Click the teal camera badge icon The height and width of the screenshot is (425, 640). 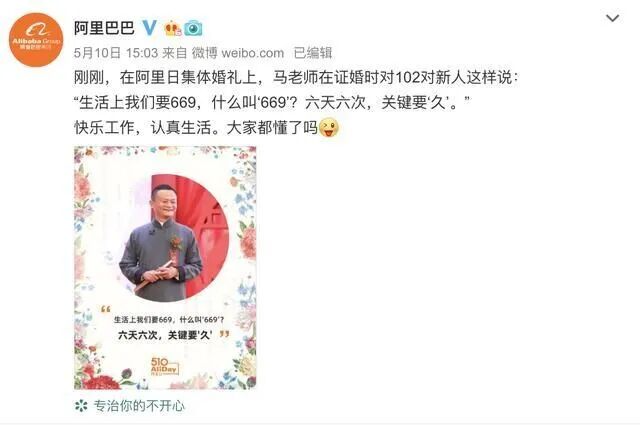(193, 28)
